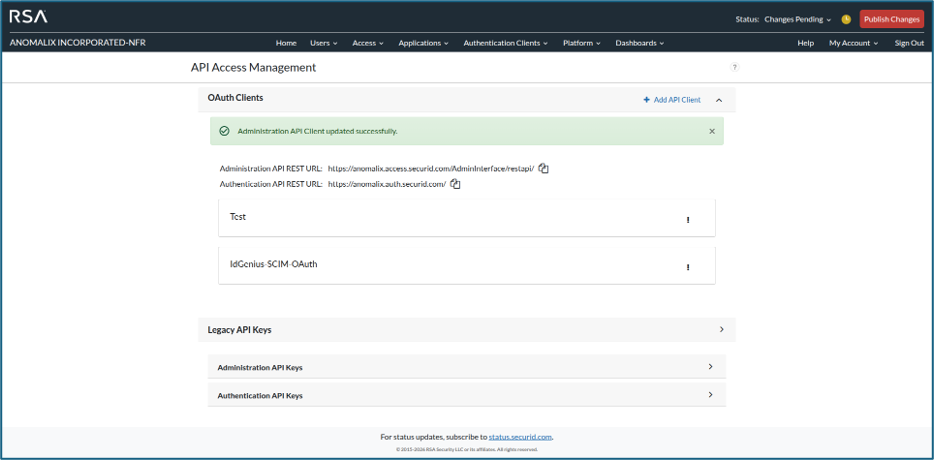Viewport: 934px width, 460px height.
Task: Select the Test OAuth client row
Action: point(467,217)
